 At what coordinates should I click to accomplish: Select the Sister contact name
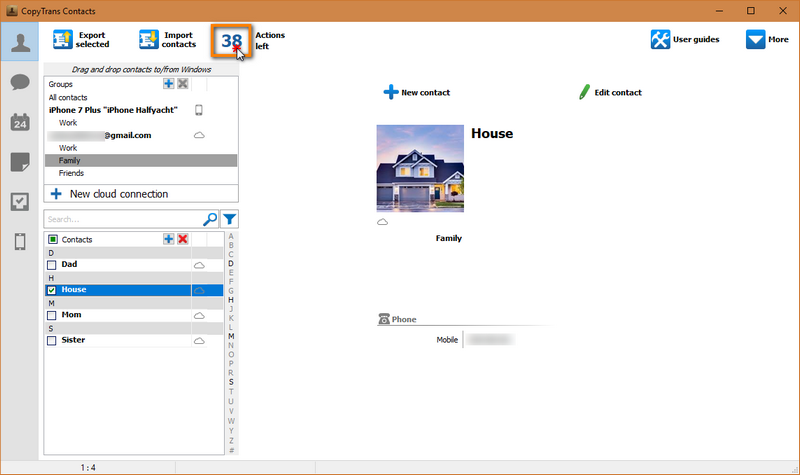(73, 340)
